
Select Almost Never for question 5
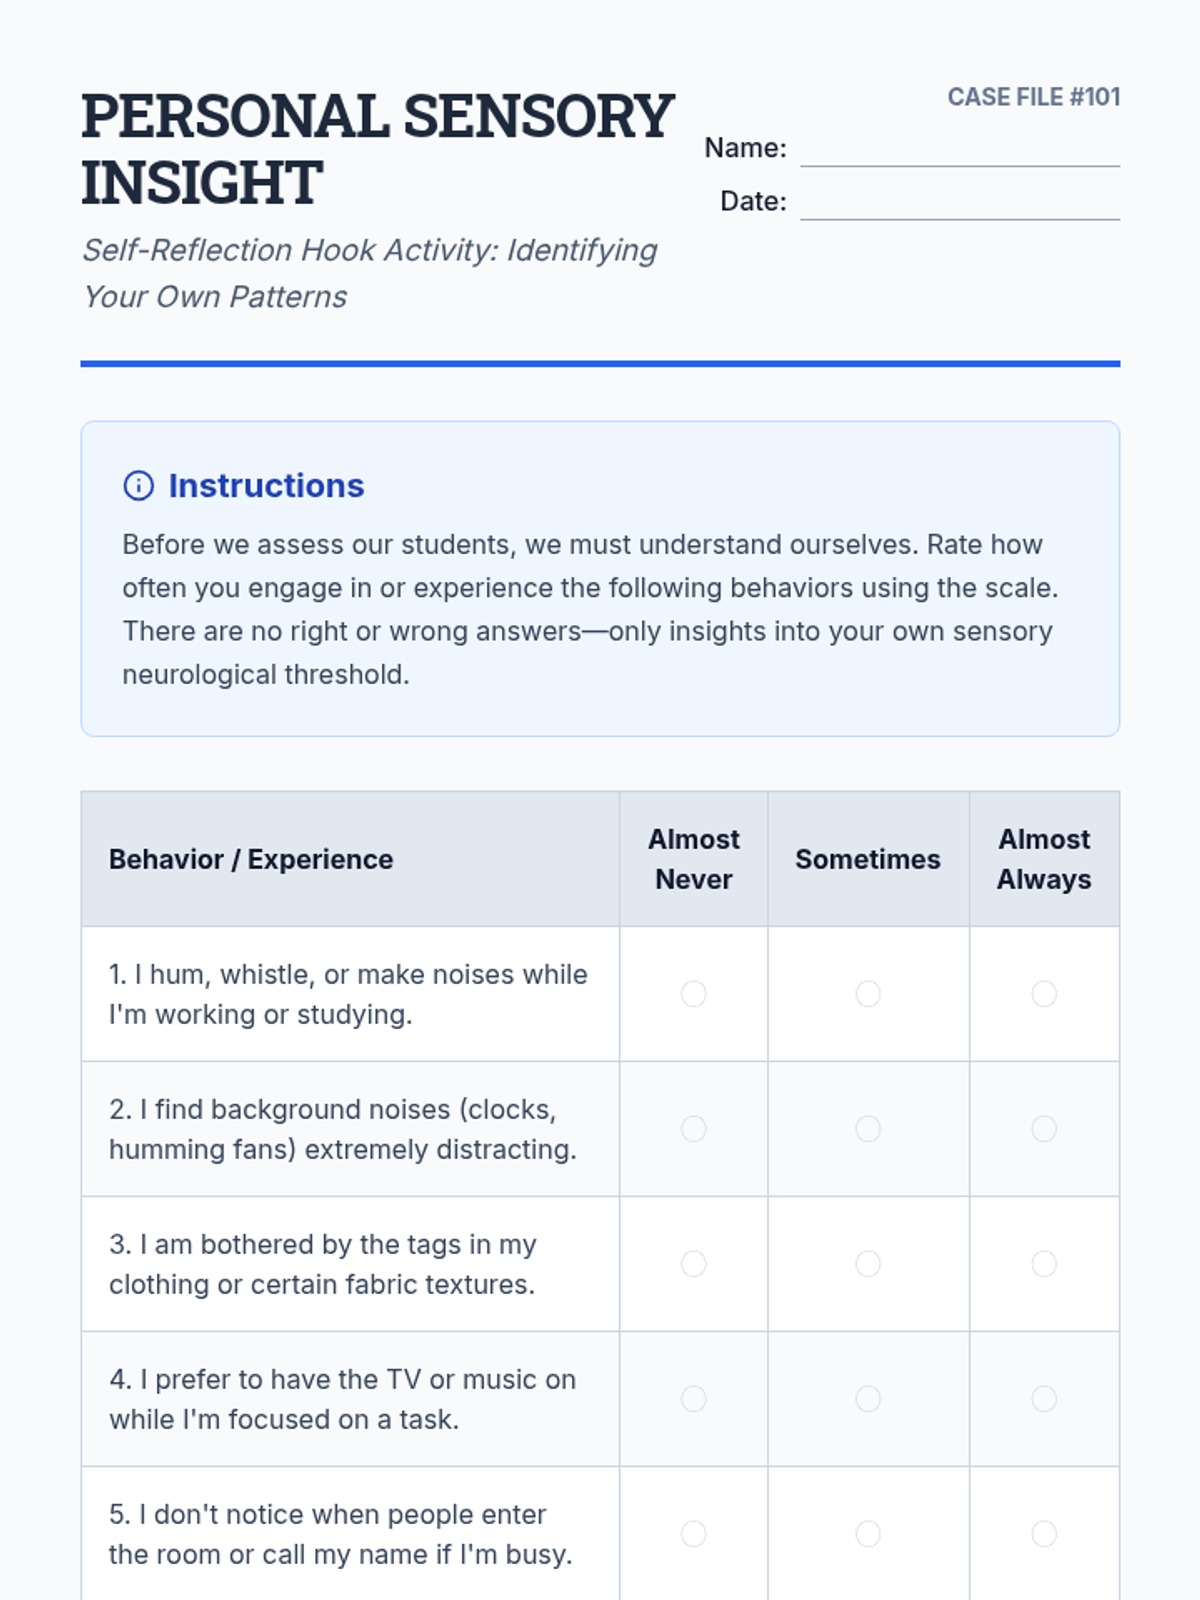[693, 1534]
